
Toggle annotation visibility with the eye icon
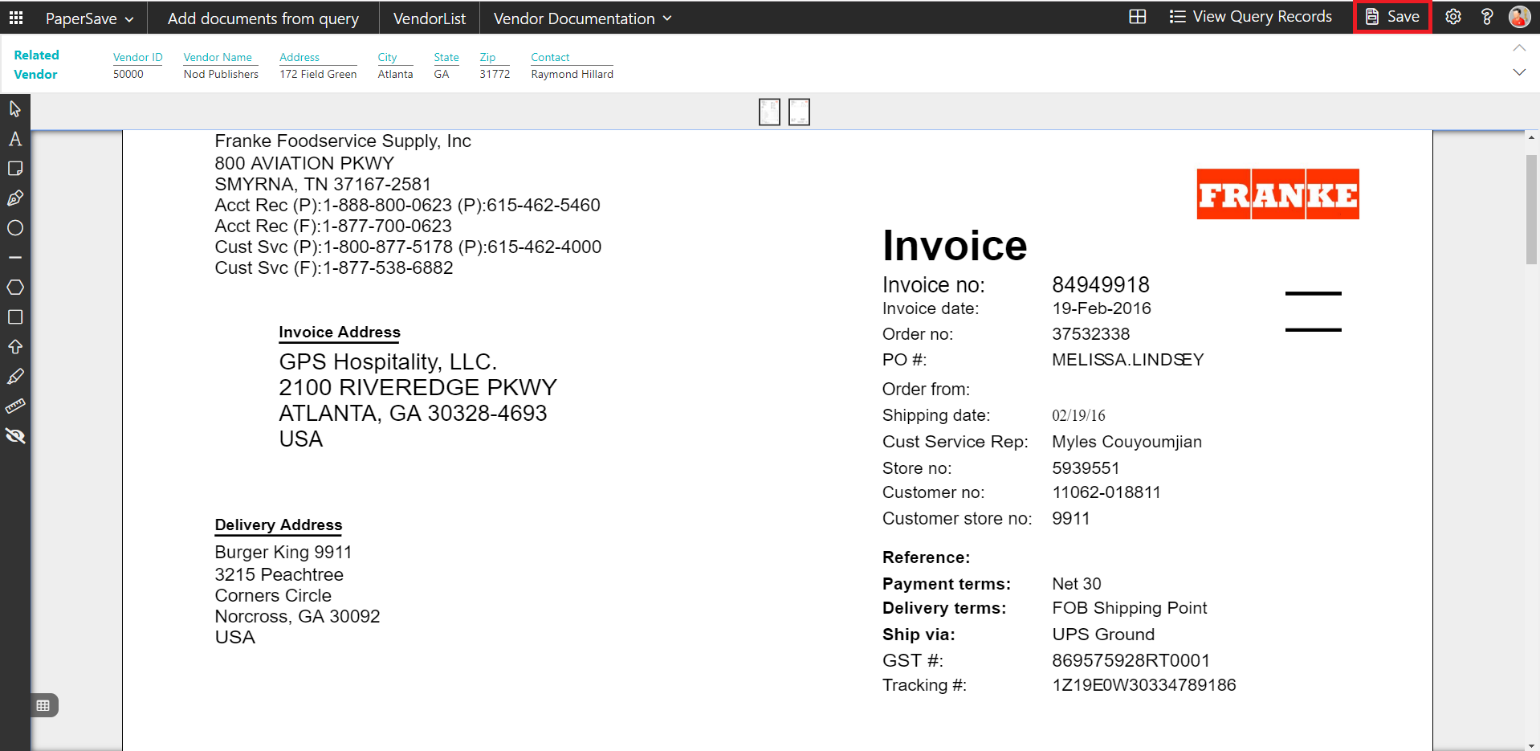(x=15, y=436)
